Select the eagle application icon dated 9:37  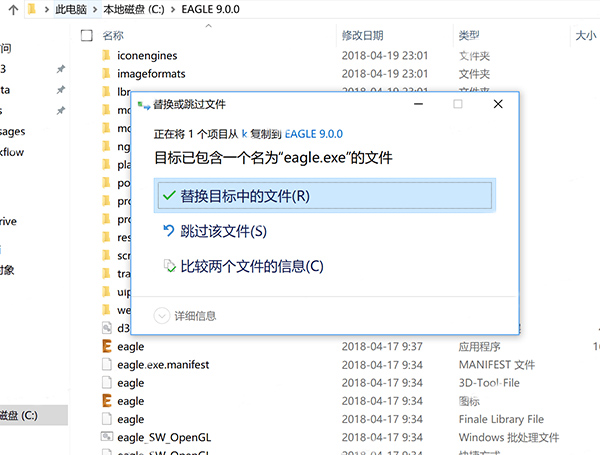[107, 346]
